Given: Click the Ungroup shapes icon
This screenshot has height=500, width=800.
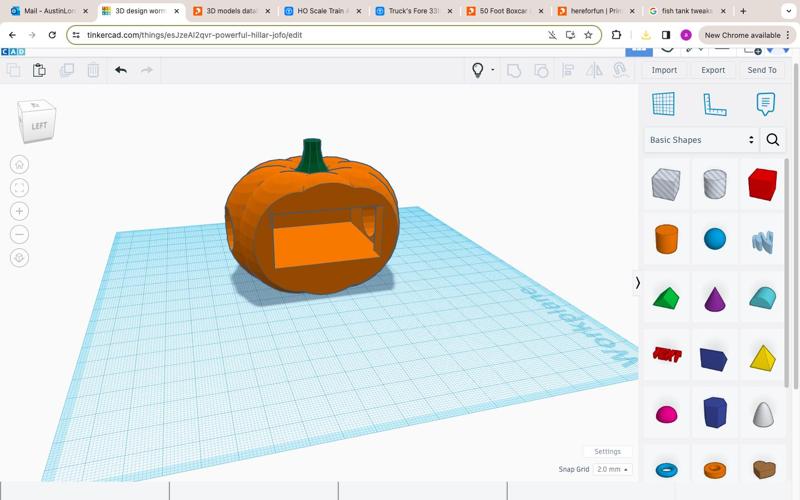Looking at the screenshot, I should pos(541,70).
